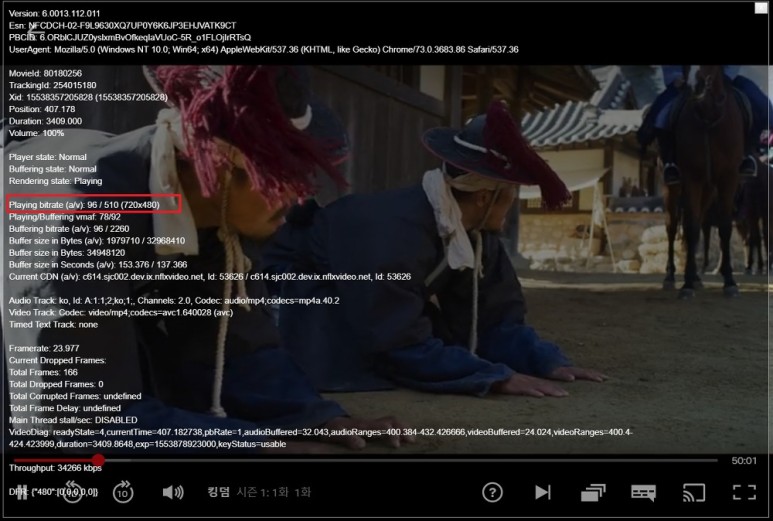Select the VideoDiag readyState line
This screenshot has height=521, width=773.
tap(320, 438)
